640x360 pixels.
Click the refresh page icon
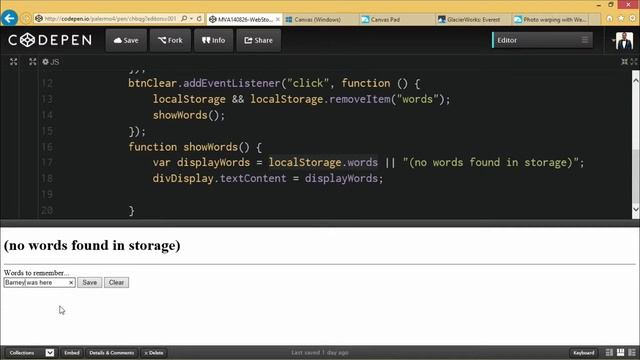[x=199, y=19]
